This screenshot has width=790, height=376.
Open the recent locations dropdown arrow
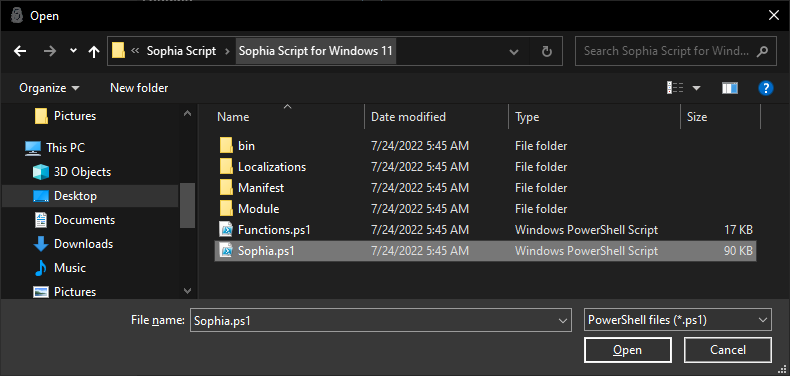(74, 51)
